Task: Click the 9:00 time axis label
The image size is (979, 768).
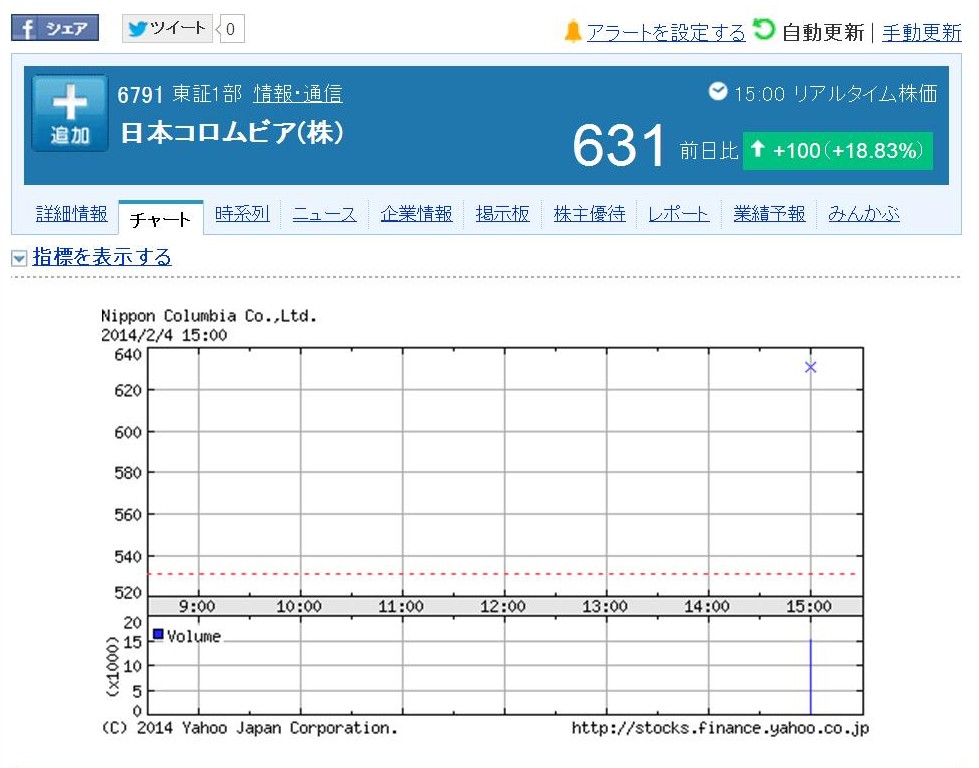Action: pyautogui.click(x=197, y=606)
